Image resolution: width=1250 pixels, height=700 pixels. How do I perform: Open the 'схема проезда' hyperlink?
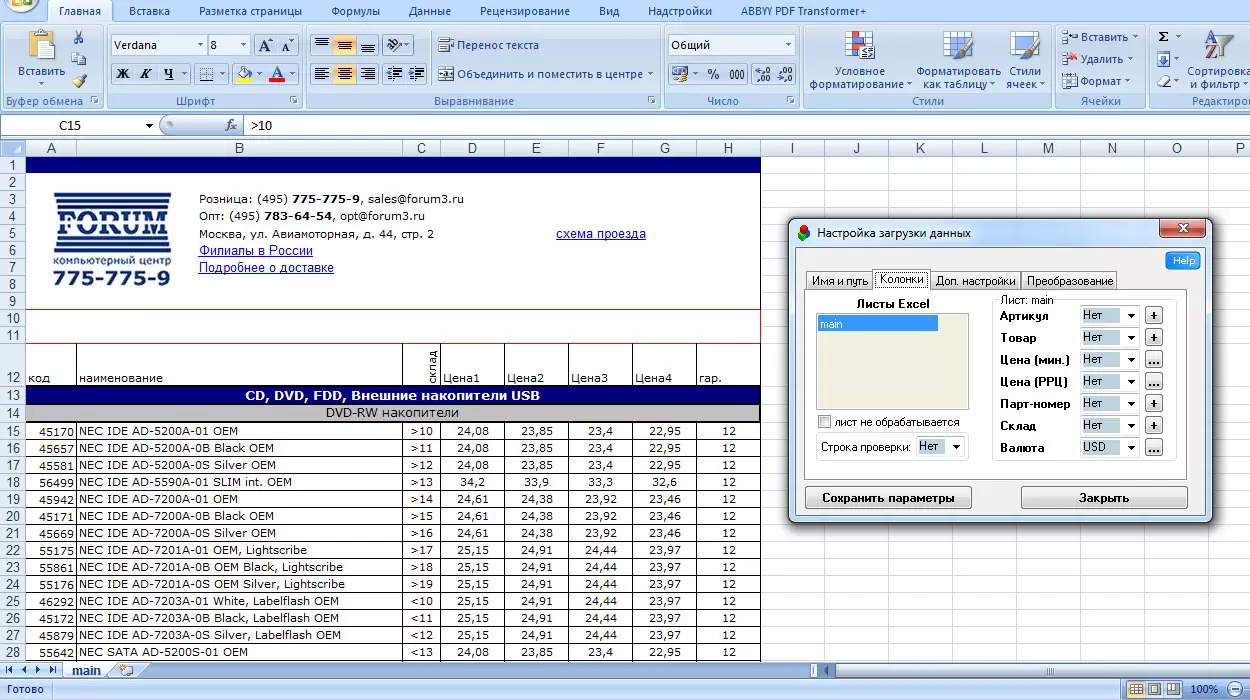pyautogui.click(x=600, y=234)
